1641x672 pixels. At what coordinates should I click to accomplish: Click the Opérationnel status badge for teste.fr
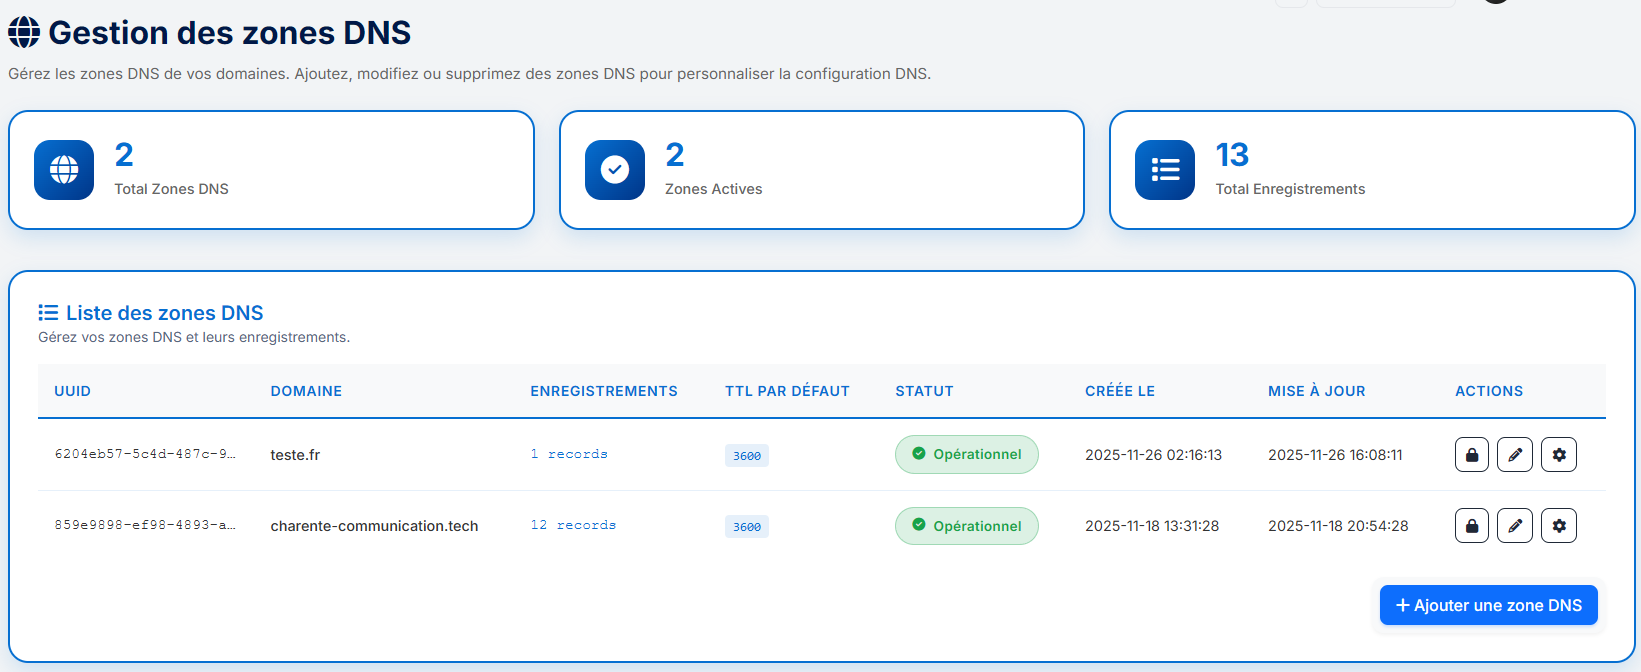[x=966, y=455]
